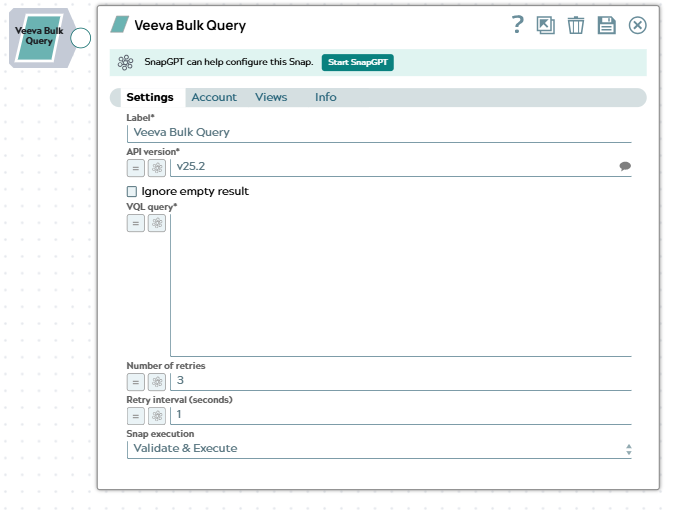Open the Snap execution dropdown
This screenshot has height=514, width=675.
(379, 449)
